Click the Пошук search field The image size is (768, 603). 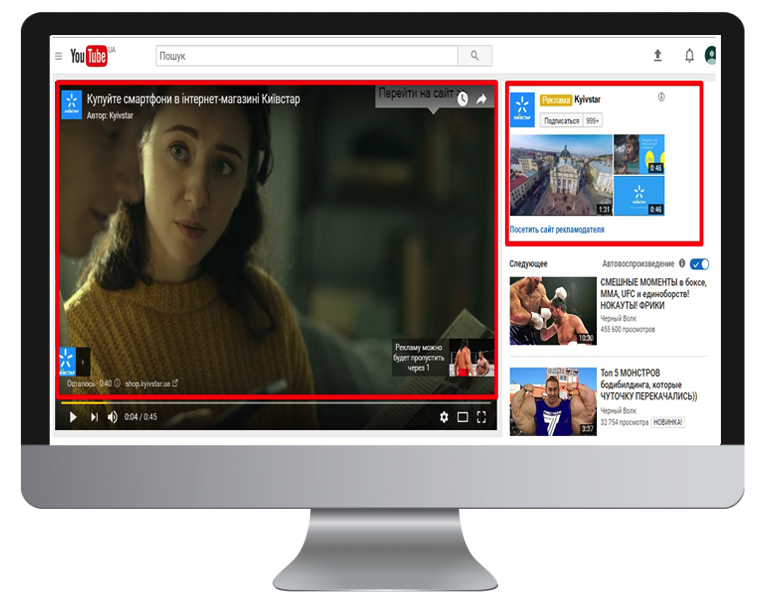pyautogui.click(x=307, y=56)
